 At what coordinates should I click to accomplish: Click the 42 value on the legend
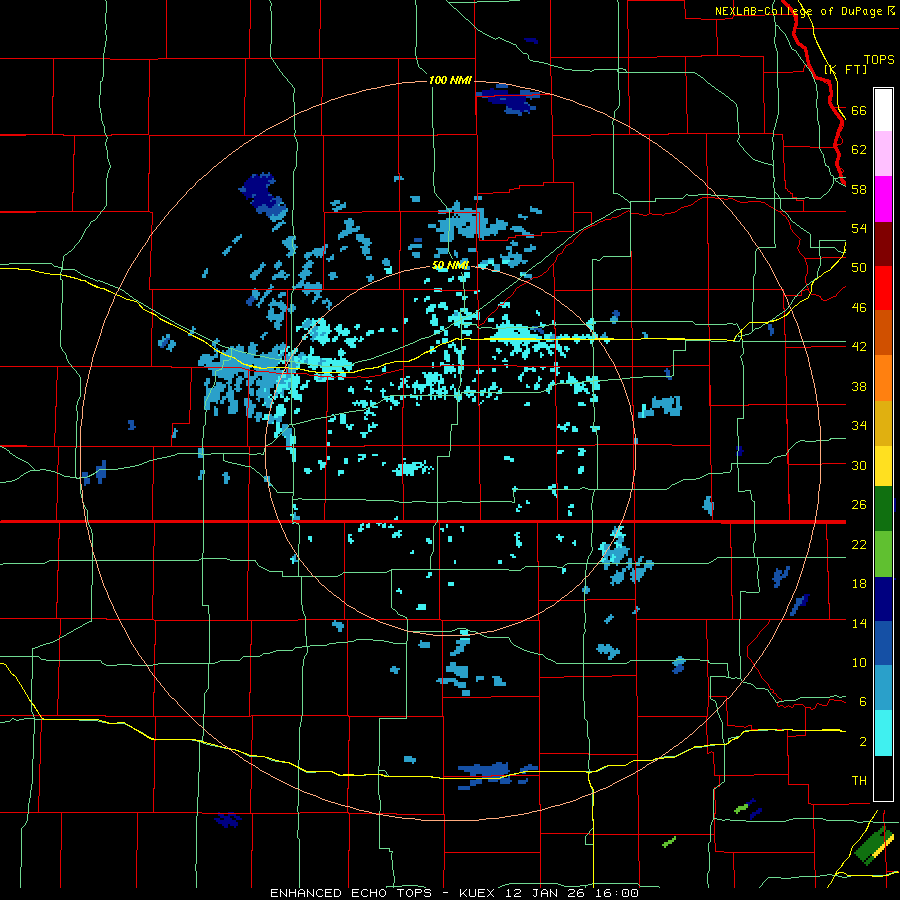click(x=859, y=347)
